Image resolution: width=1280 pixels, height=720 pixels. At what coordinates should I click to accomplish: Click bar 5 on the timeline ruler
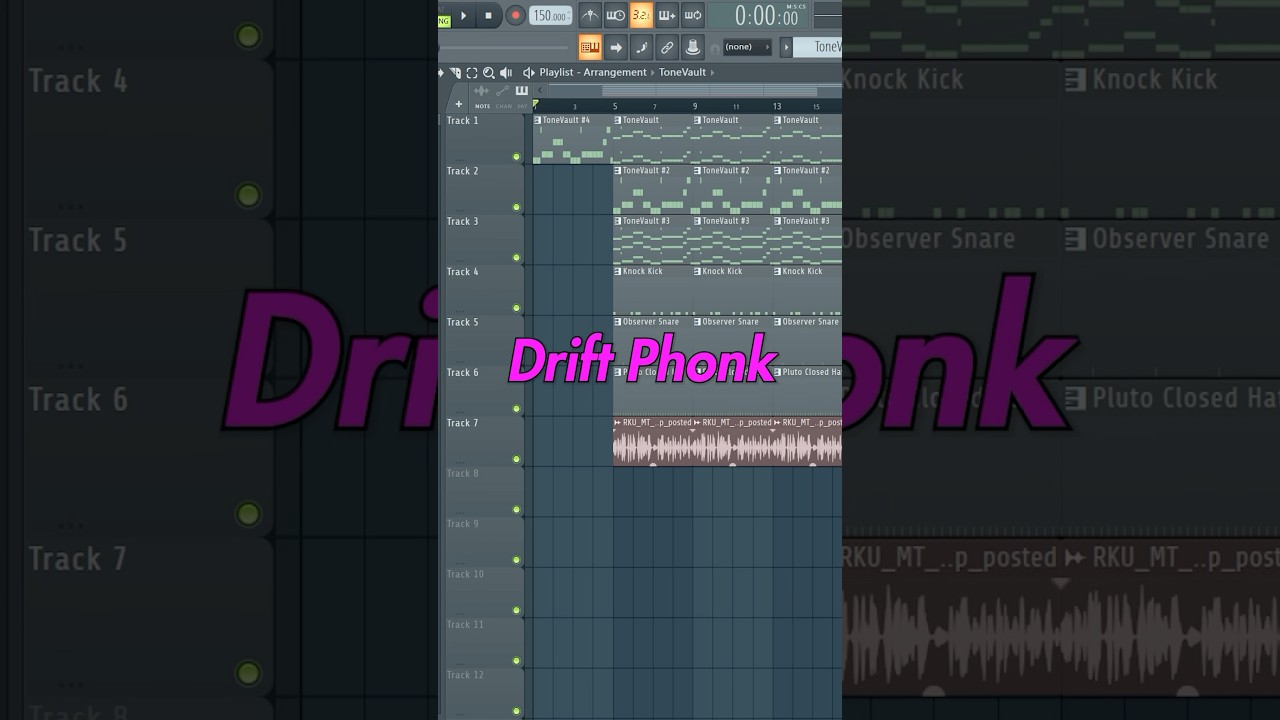click(x=615, y=106)
